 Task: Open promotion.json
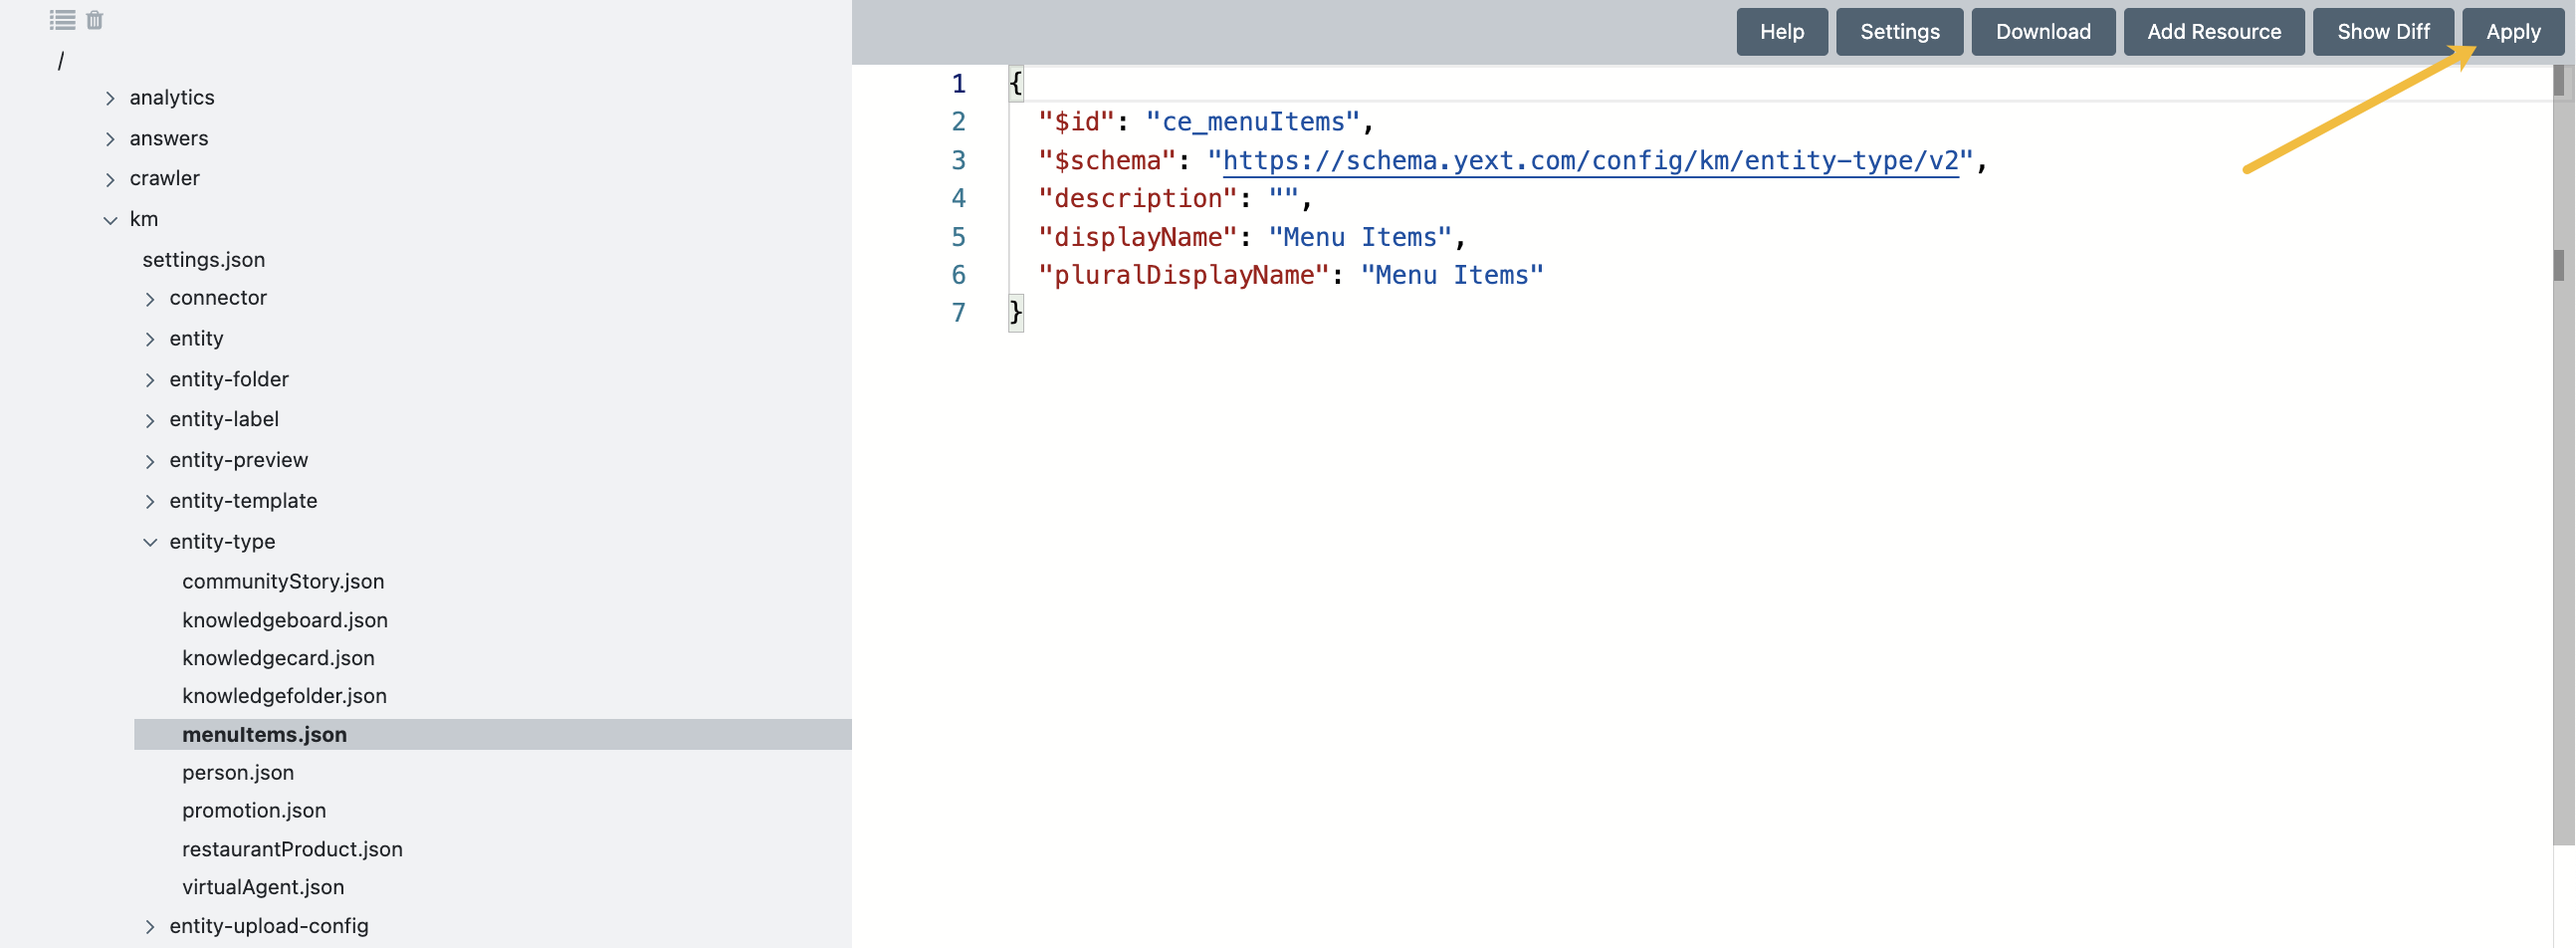tap(254, 810)
